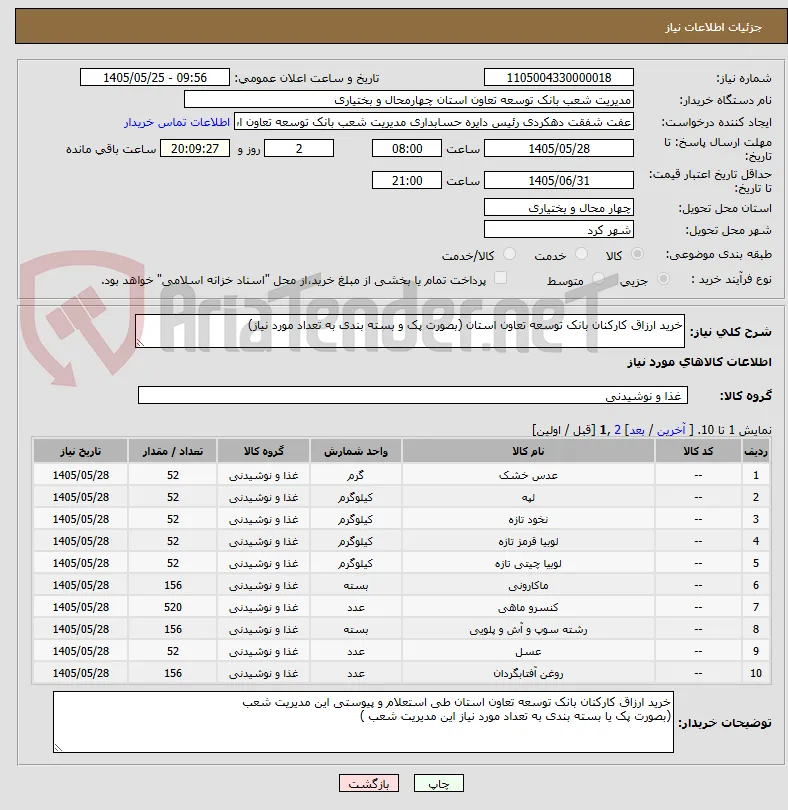Select the ماکارونی item name

pos(528,585)
